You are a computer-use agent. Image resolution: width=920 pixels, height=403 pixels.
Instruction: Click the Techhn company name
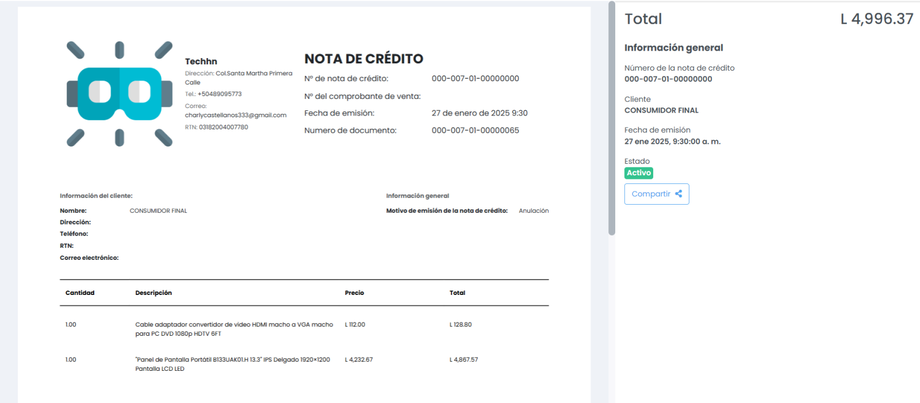point(201,62)
